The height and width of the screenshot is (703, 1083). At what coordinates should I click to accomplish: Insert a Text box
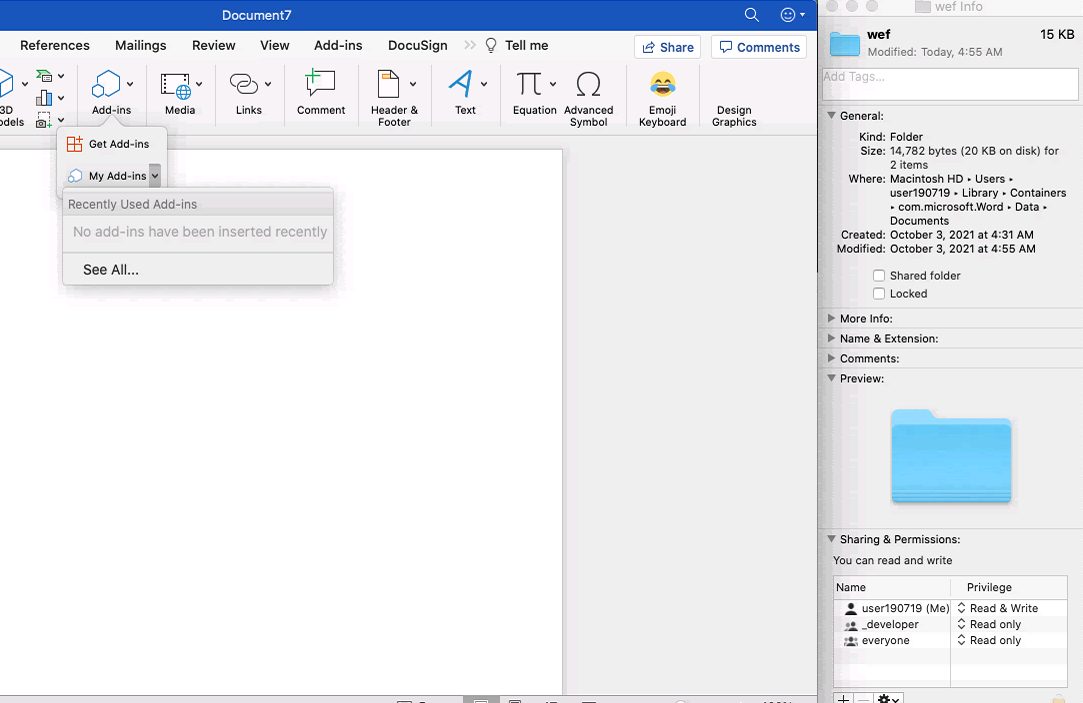(x=464, y=95)
